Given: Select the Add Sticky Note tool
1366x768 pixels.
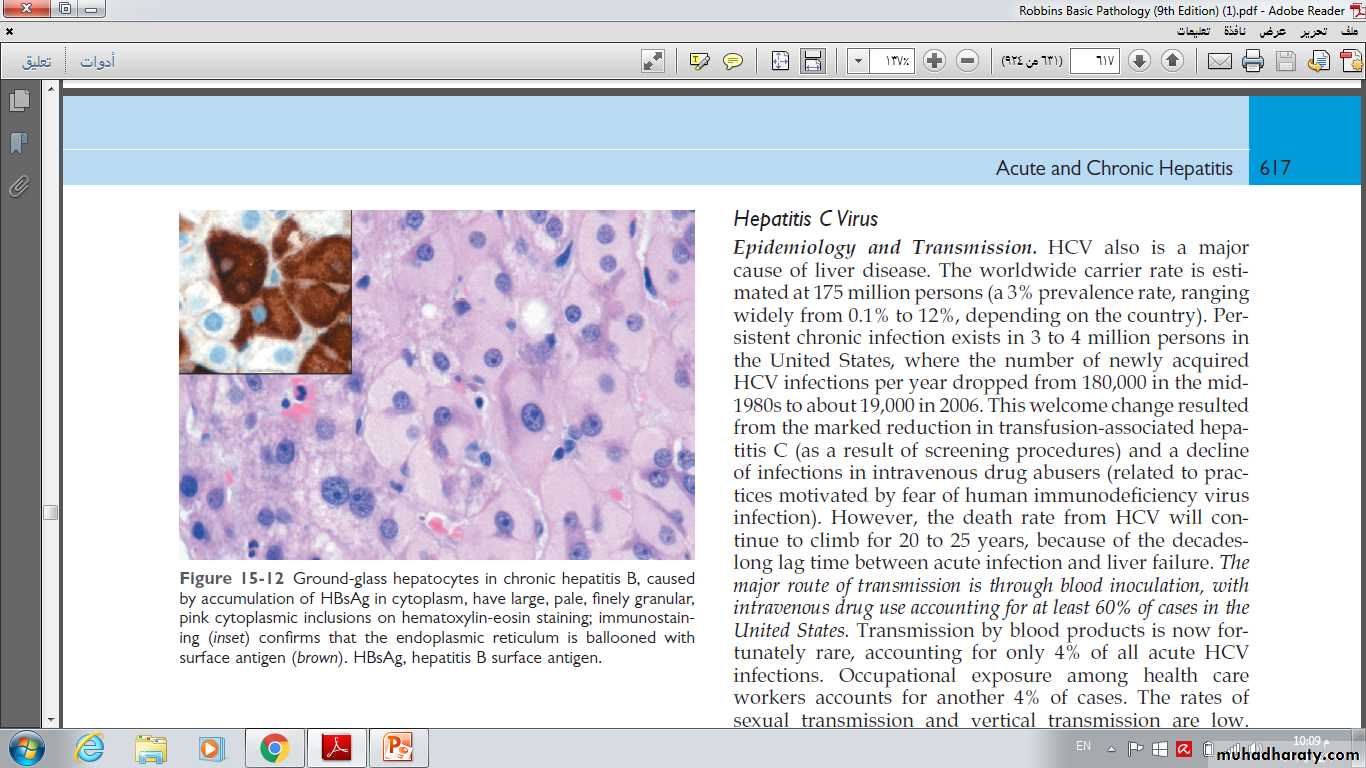Looking at the screenshot, I should pyautogui.click(x=733, y=61).
